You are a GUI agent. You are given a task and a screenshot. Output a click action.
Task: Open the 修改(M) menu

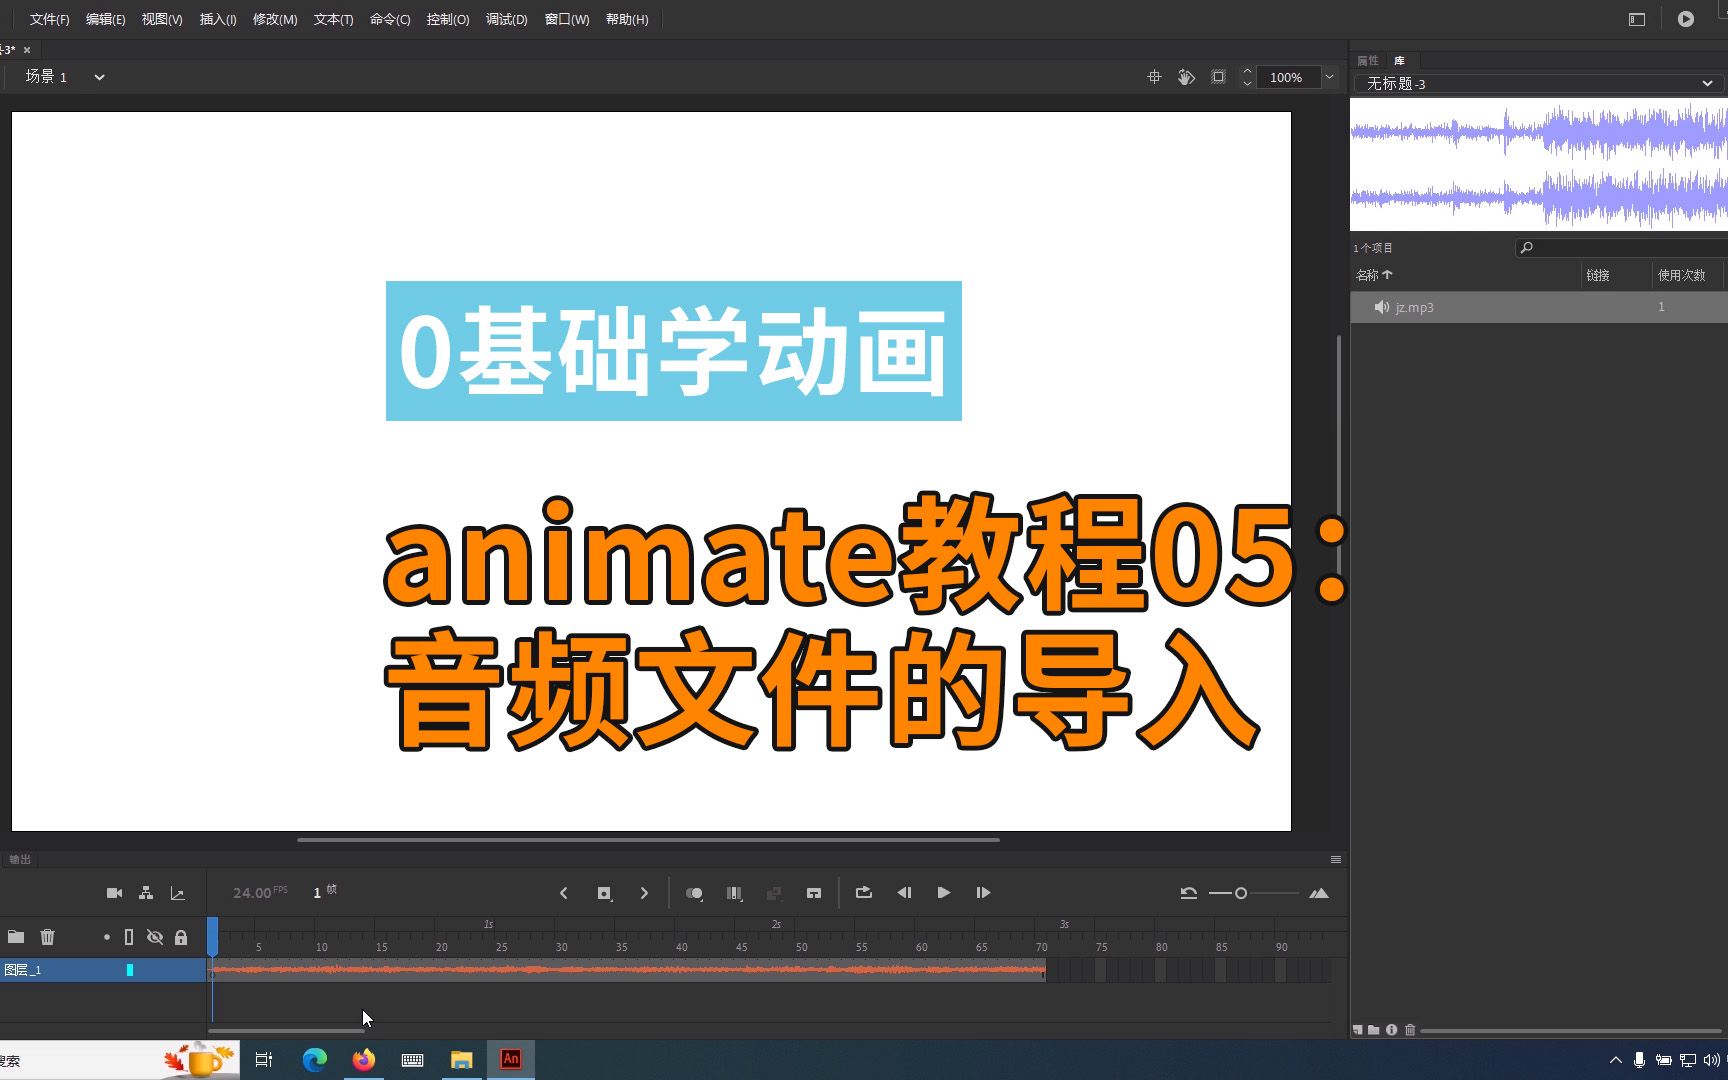click(x=275, y=19)
